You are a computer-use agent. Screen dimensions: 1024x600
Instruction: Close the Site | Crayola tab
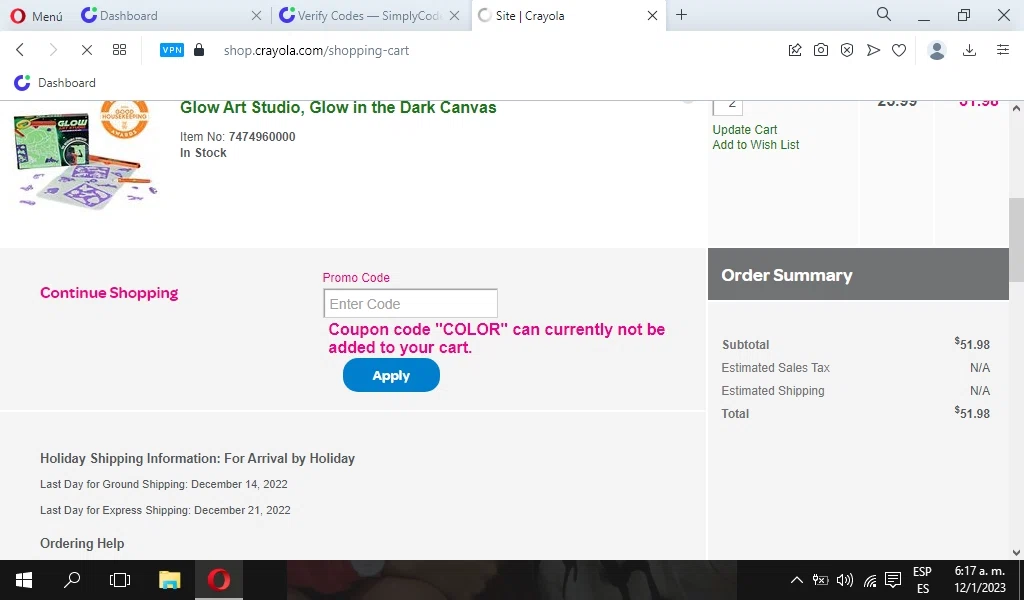[x=652, y=16]
